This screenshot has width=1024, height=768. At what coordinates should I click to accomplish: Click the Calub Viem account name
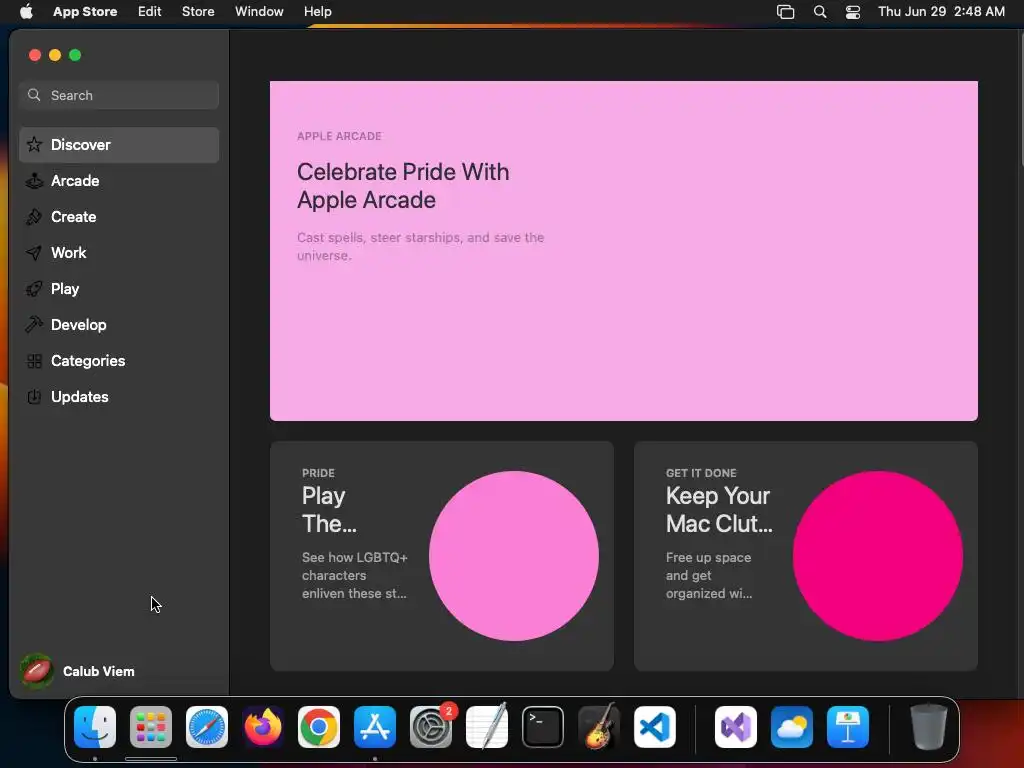[x=99, y=671]
